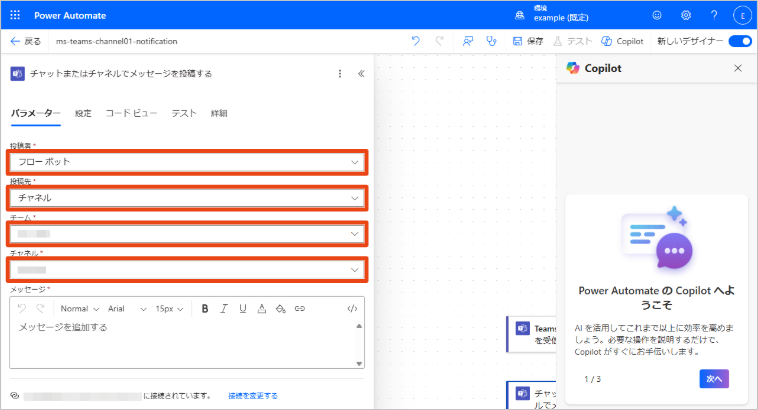This screenshot has height=410, width=758.
Task: Collapse the action panel with chevrons
Action: 361,73
